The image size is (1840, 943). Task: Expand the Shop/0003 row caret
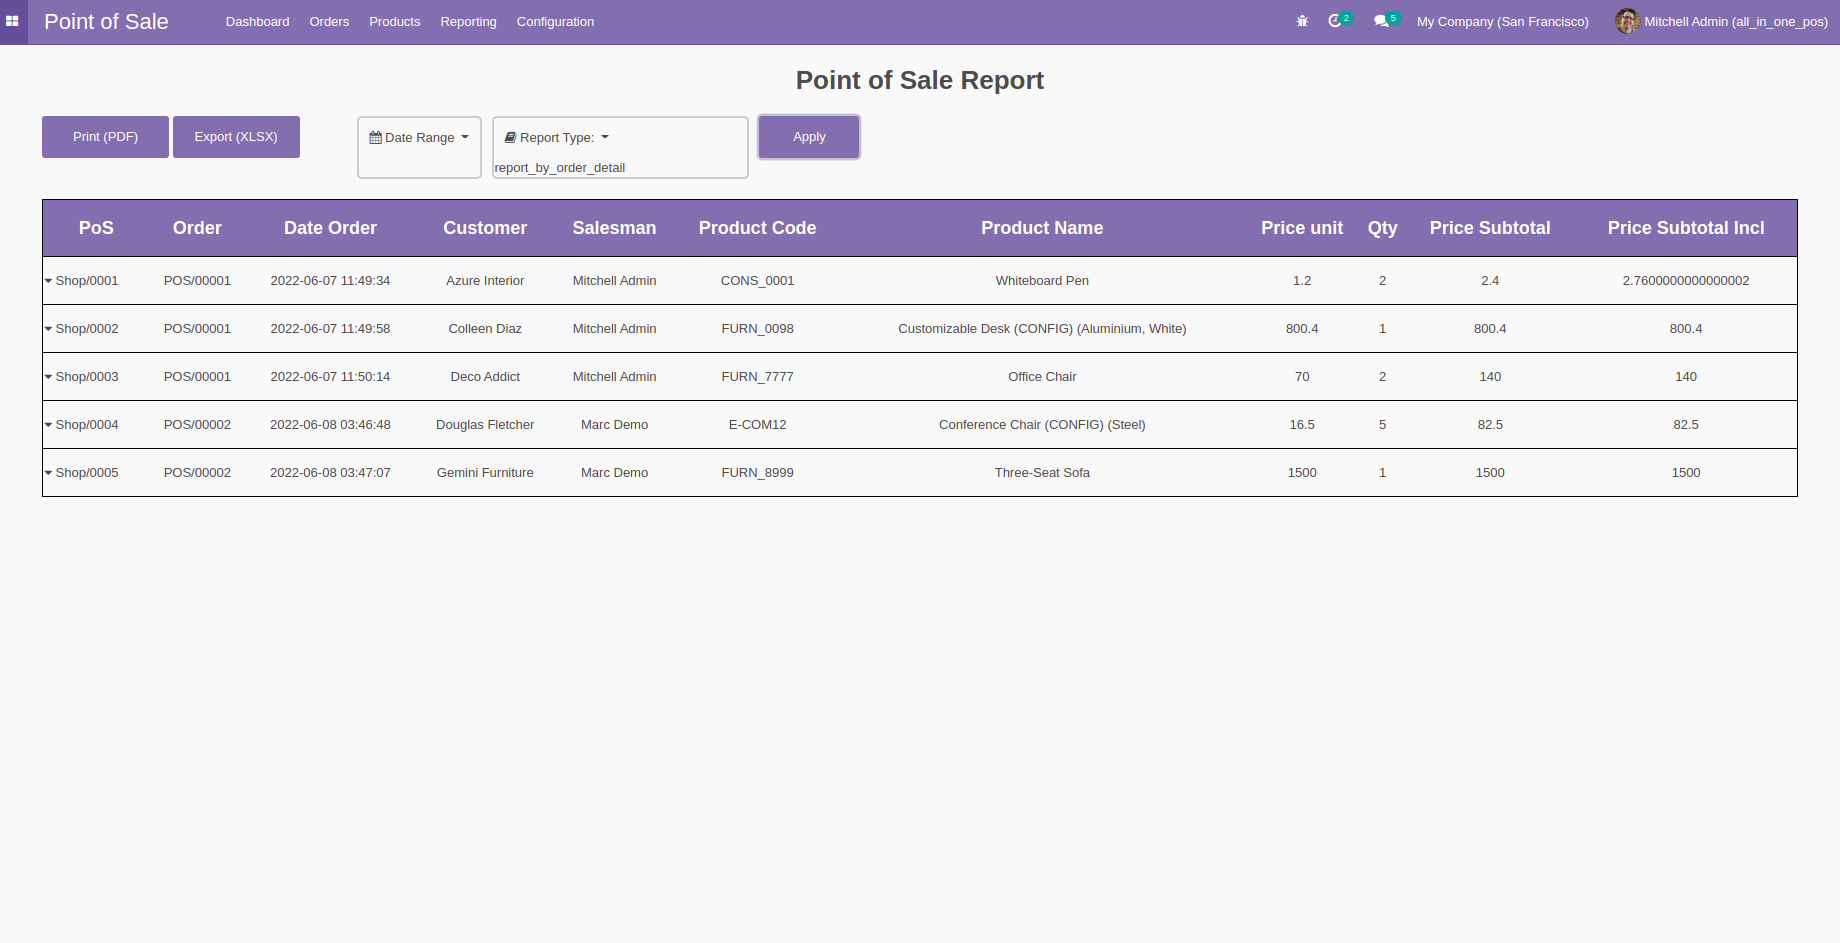coord(48,377)
